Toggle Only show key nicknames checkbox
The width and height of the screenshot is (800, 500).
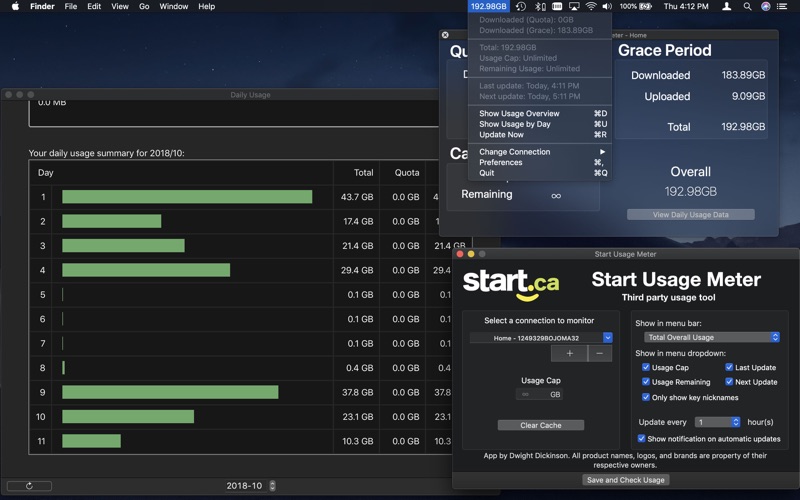(645, 397)
